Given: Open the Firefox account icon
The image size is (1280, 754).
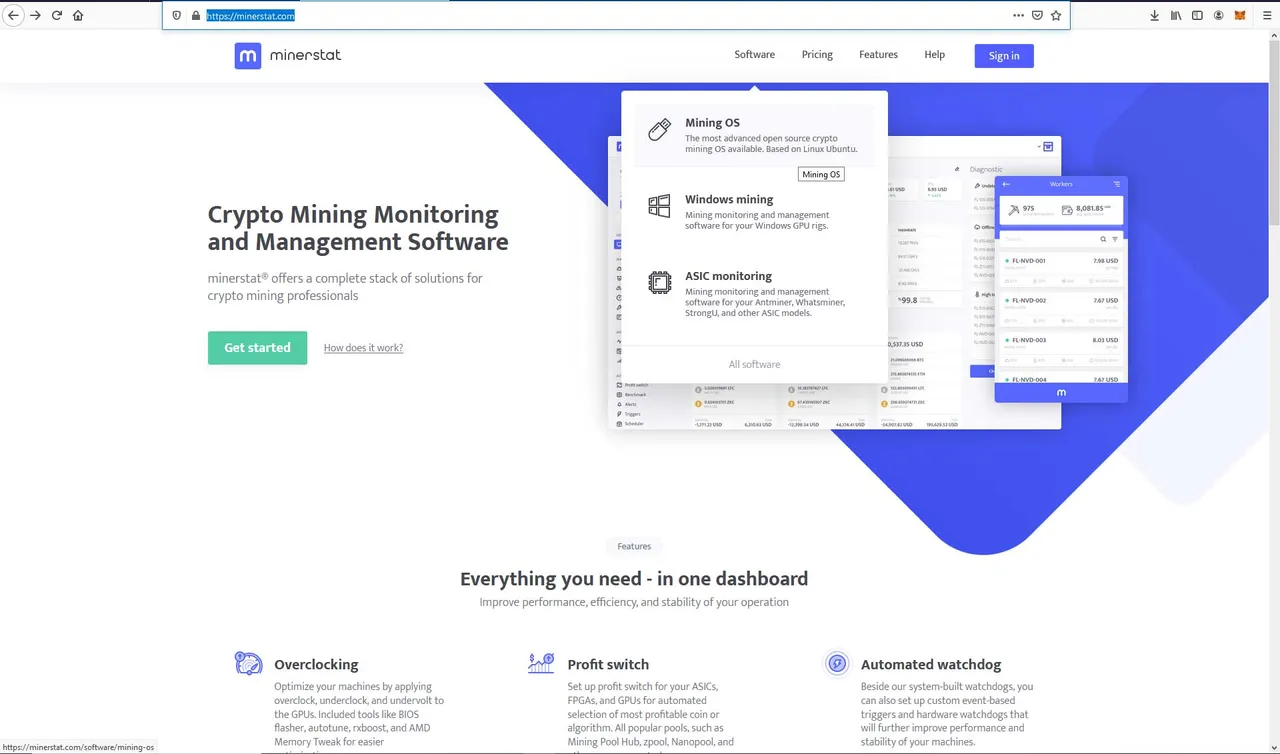Looking at the screenshot, I should [x=1219, y=15].
